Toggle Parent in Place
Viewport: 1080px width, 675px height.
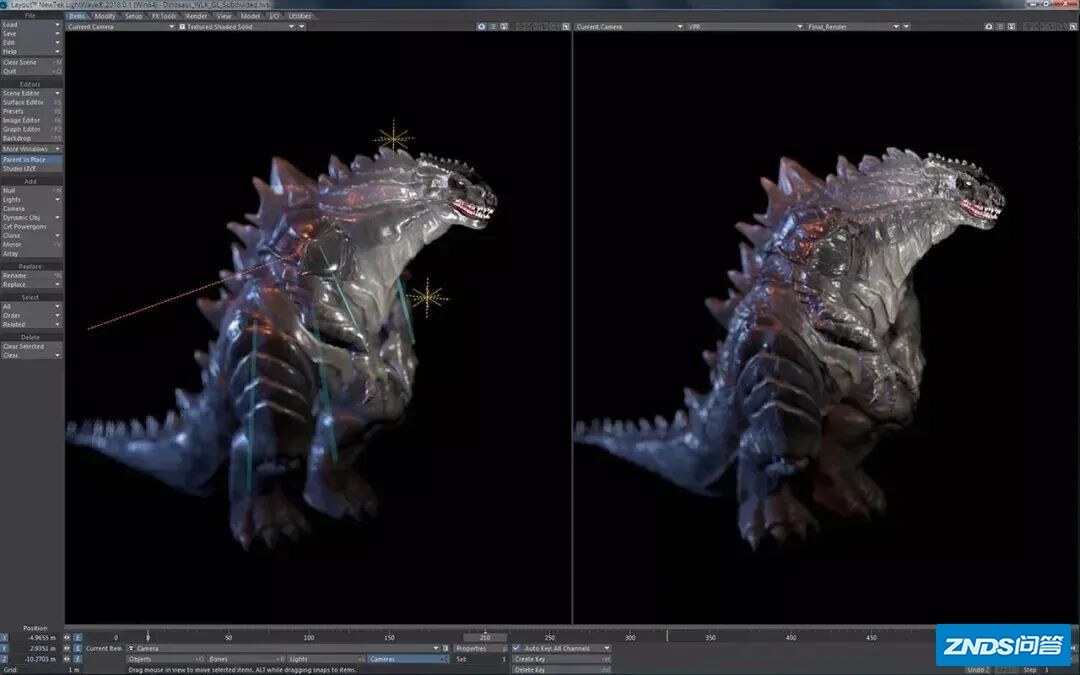tap(31, 159)
